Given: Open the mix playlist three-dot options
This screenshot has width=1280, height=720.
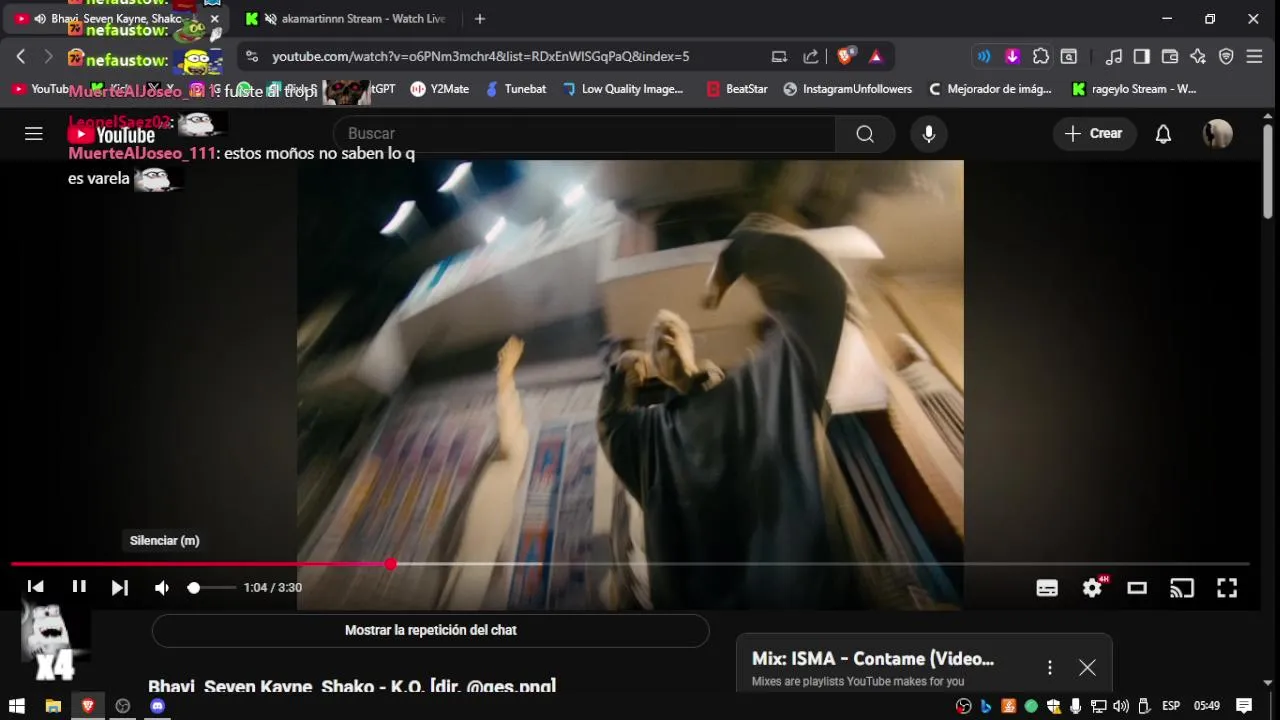Looking at the screenshot, I should tap(1050, 667).
